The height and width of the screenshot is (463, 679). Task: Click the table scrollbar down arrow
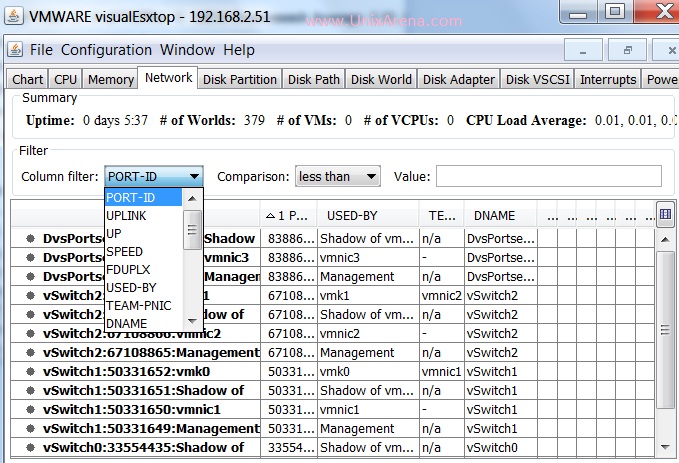click(x=666, y=447)
